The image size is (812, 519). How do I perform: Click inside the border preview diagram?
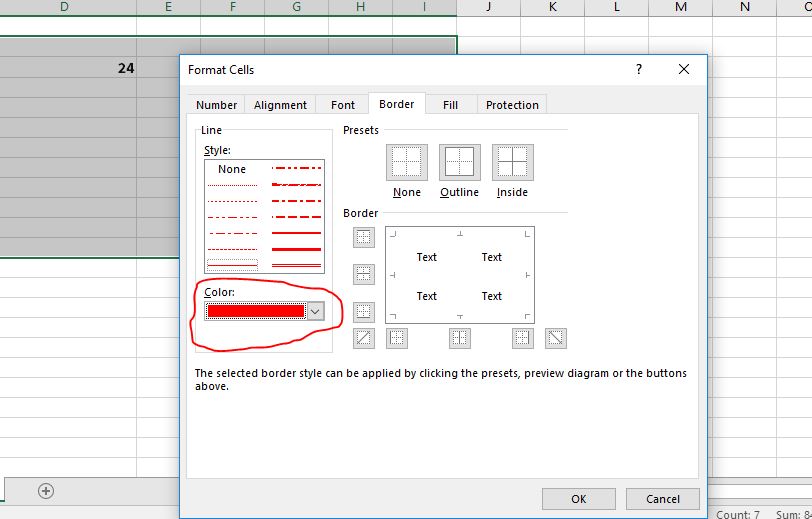[460, 275]
